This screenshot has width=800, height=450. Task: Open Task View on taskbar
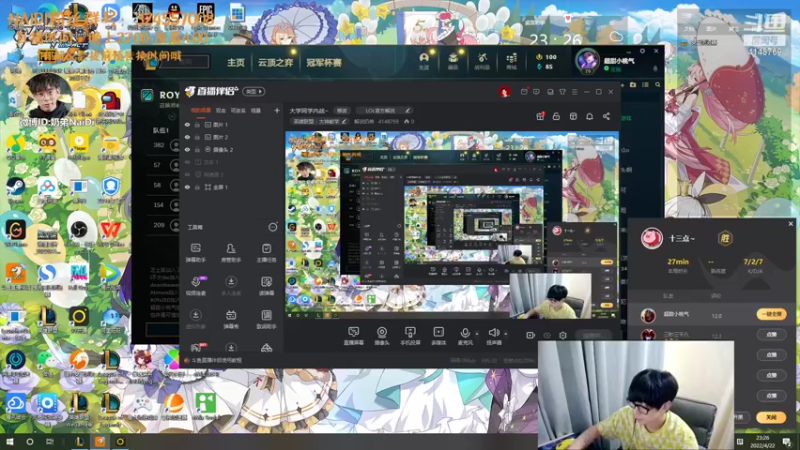50,442
